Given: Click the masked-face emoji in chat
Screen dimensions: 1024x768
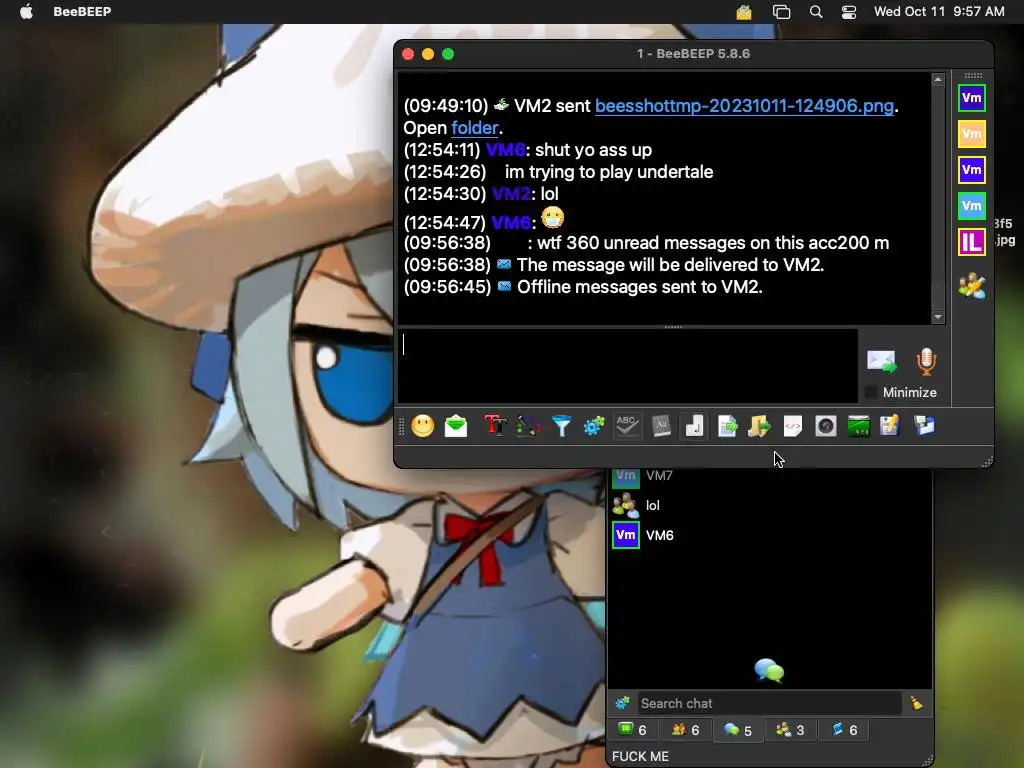Looking at the screenshot, I should pos(552,217).
